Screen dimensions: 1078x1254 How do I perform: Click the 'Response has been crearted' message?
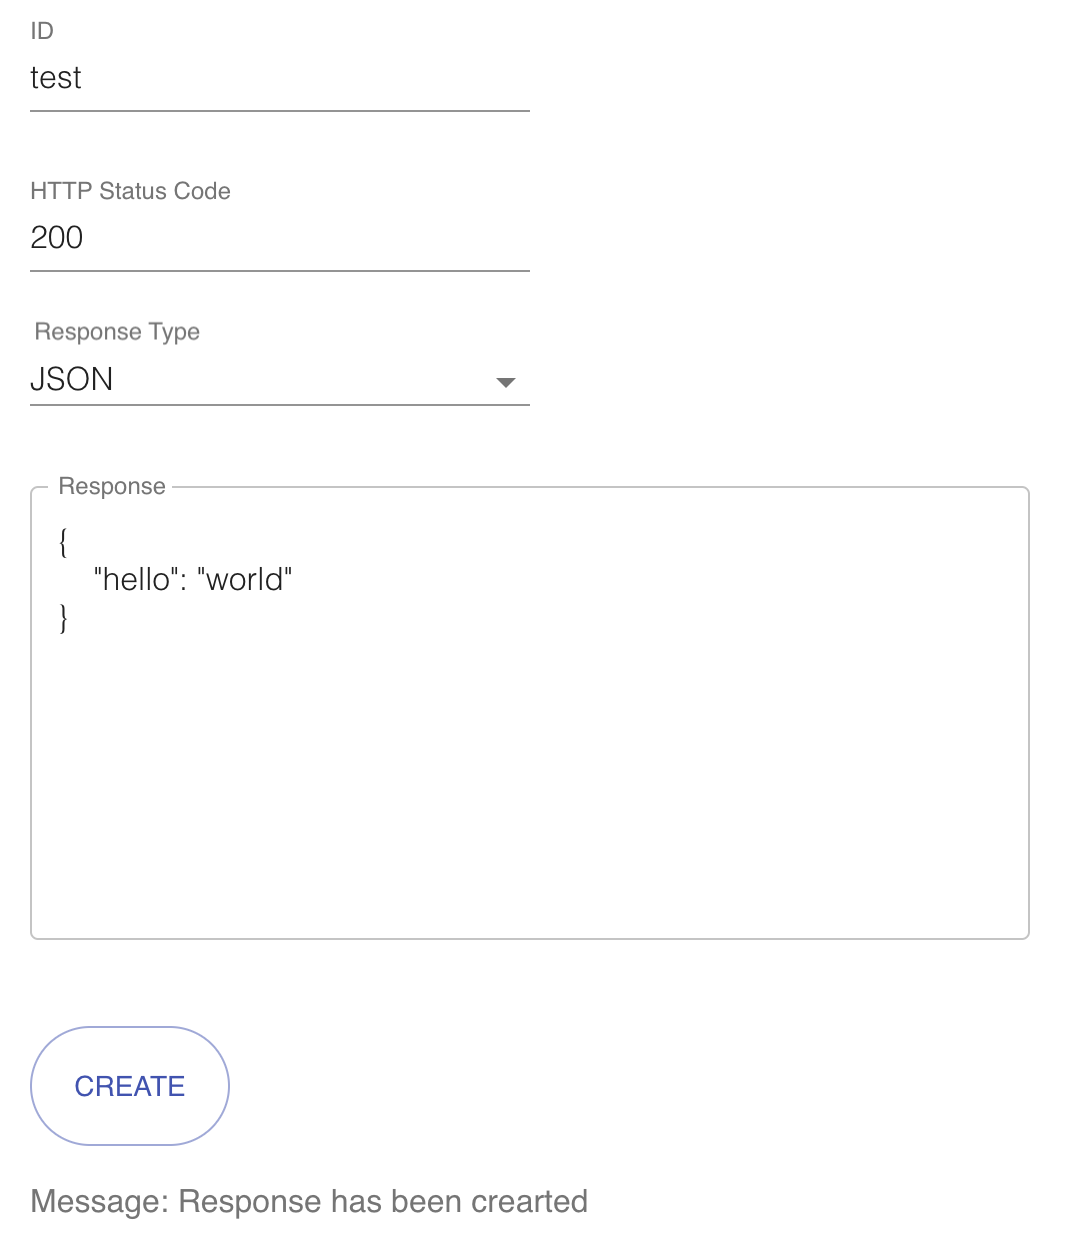tap(383, 1201)
